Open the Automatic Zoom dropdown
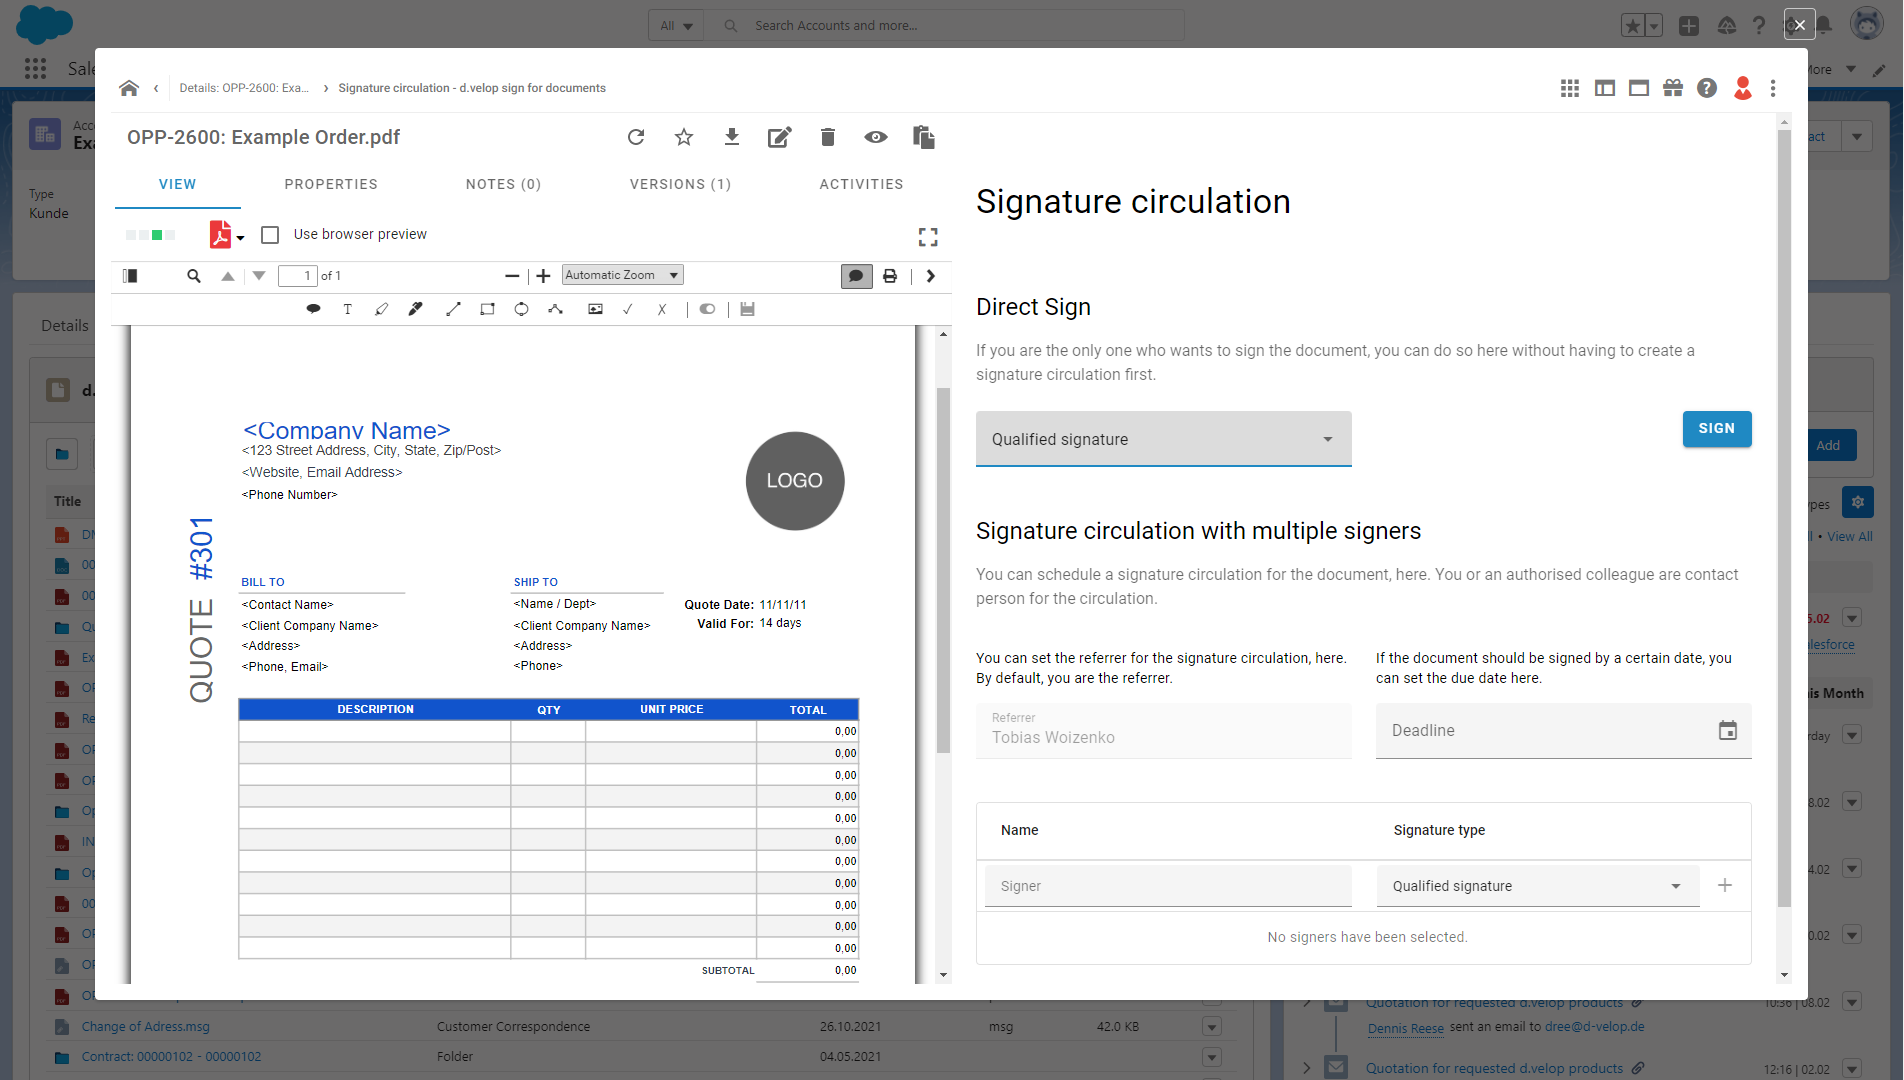Viewport: 1904px width, 1080px height. [621, 274]
